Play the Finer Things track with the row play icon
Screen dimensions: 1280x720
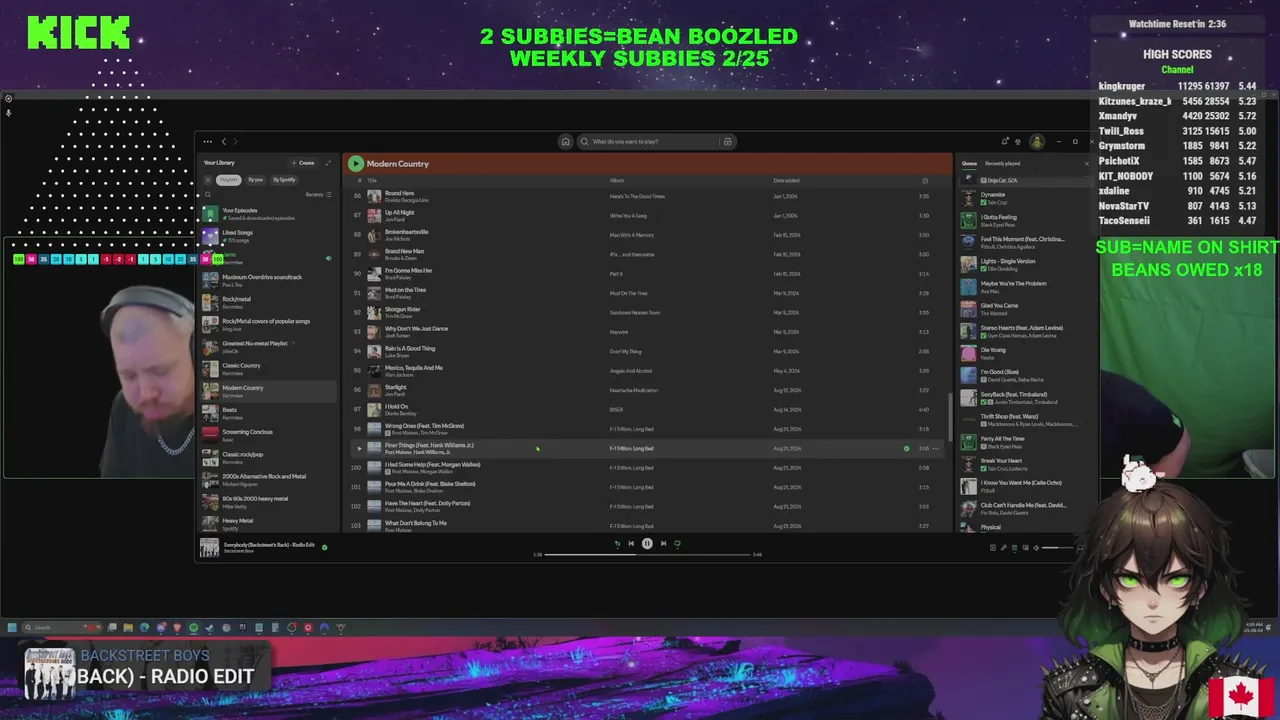point(359,448)
